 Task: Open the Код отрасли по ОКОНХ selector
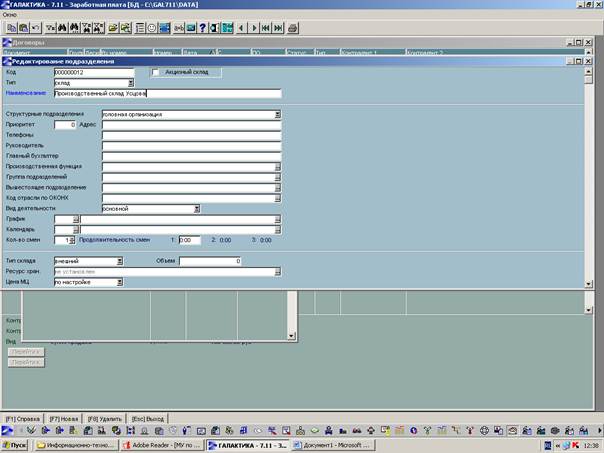tap(278, 198)
